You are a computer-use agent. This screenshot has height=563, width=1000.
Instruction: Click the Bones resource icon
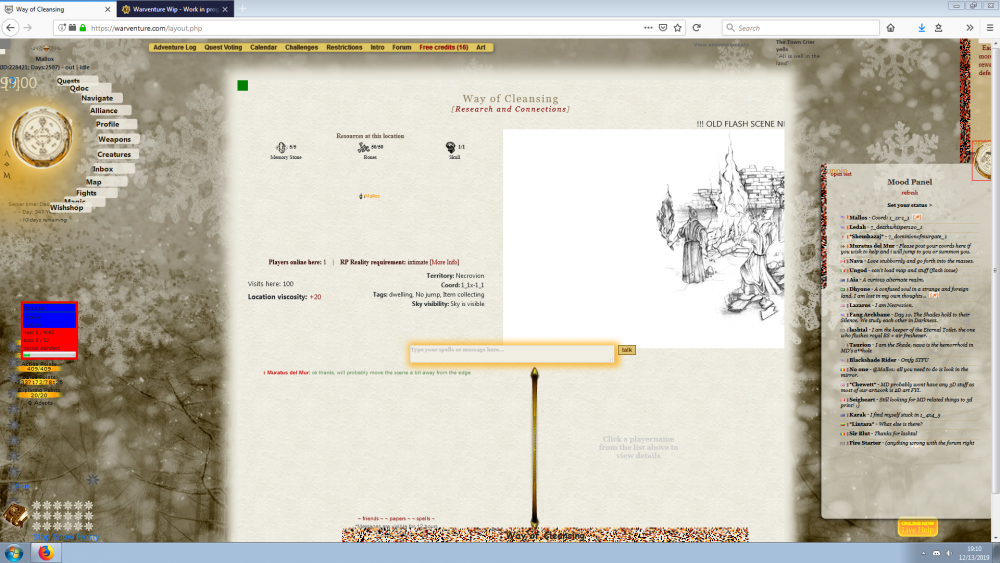pyautogui.click(x=364, y=147)
